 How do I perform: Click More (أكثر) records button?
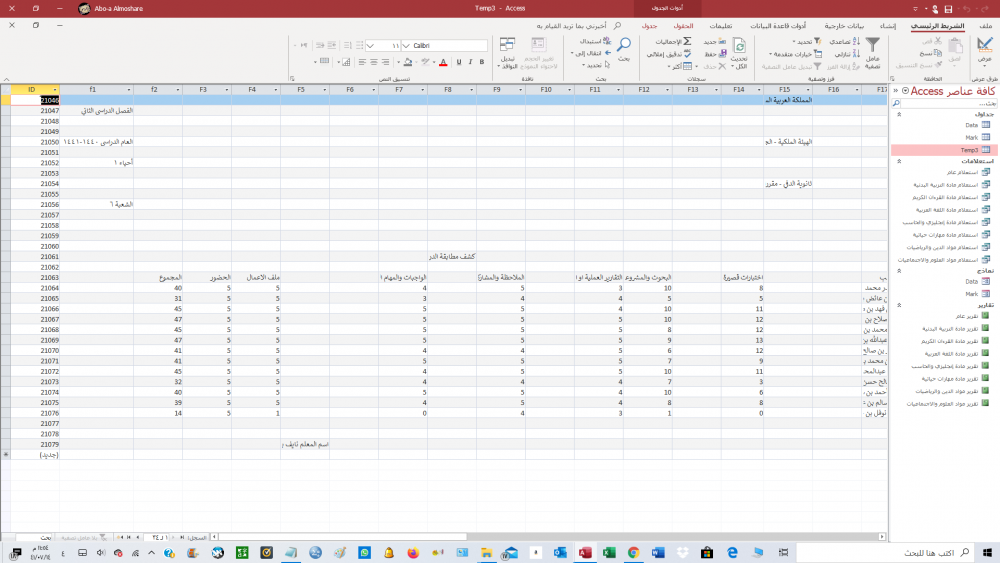[682, 66]
